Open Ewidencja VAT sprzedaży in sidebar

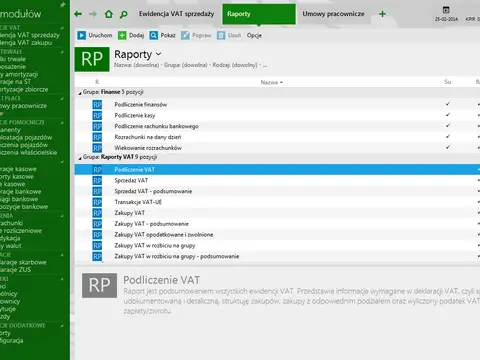[30, 35]
